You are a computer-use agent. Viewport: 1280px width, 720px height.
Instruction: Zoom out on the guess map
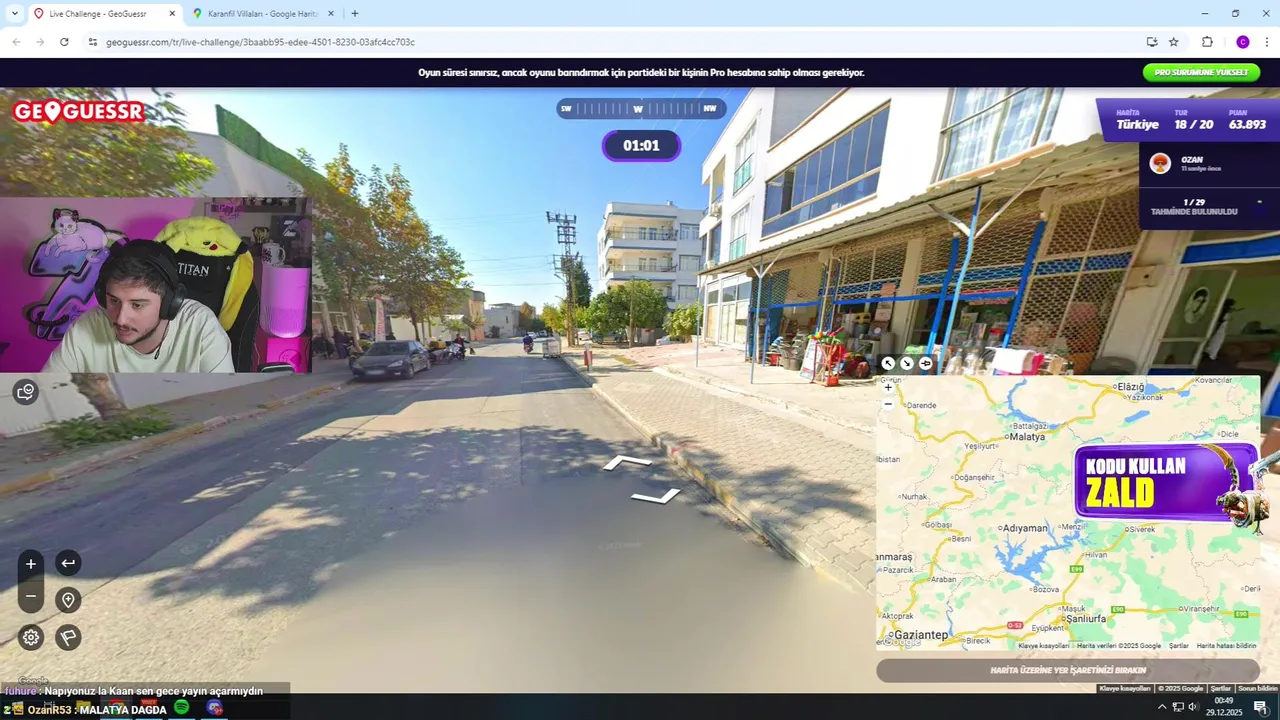888,404
